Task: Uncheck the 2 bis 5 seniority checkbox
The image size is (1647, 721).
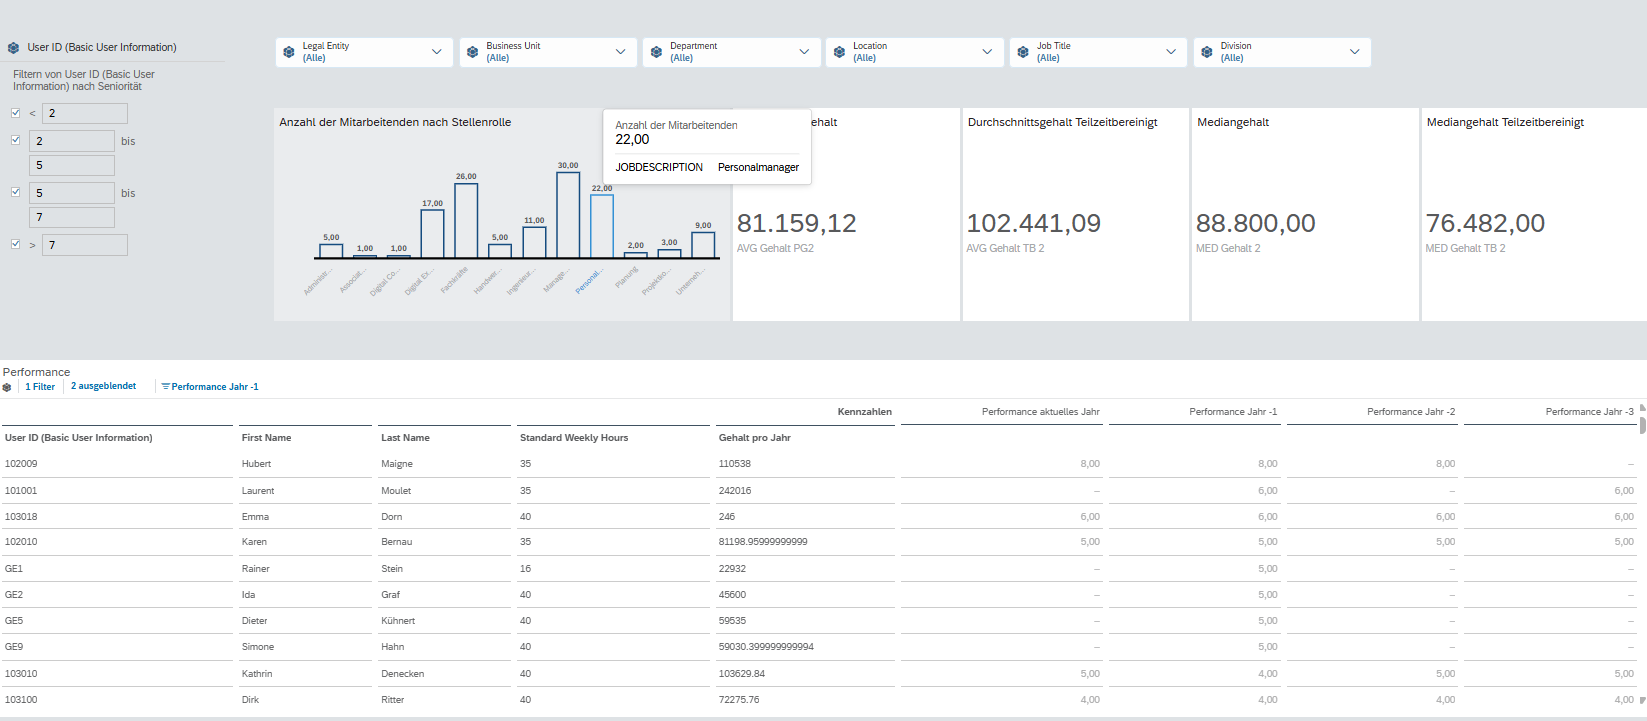Action: pos(15,140)
